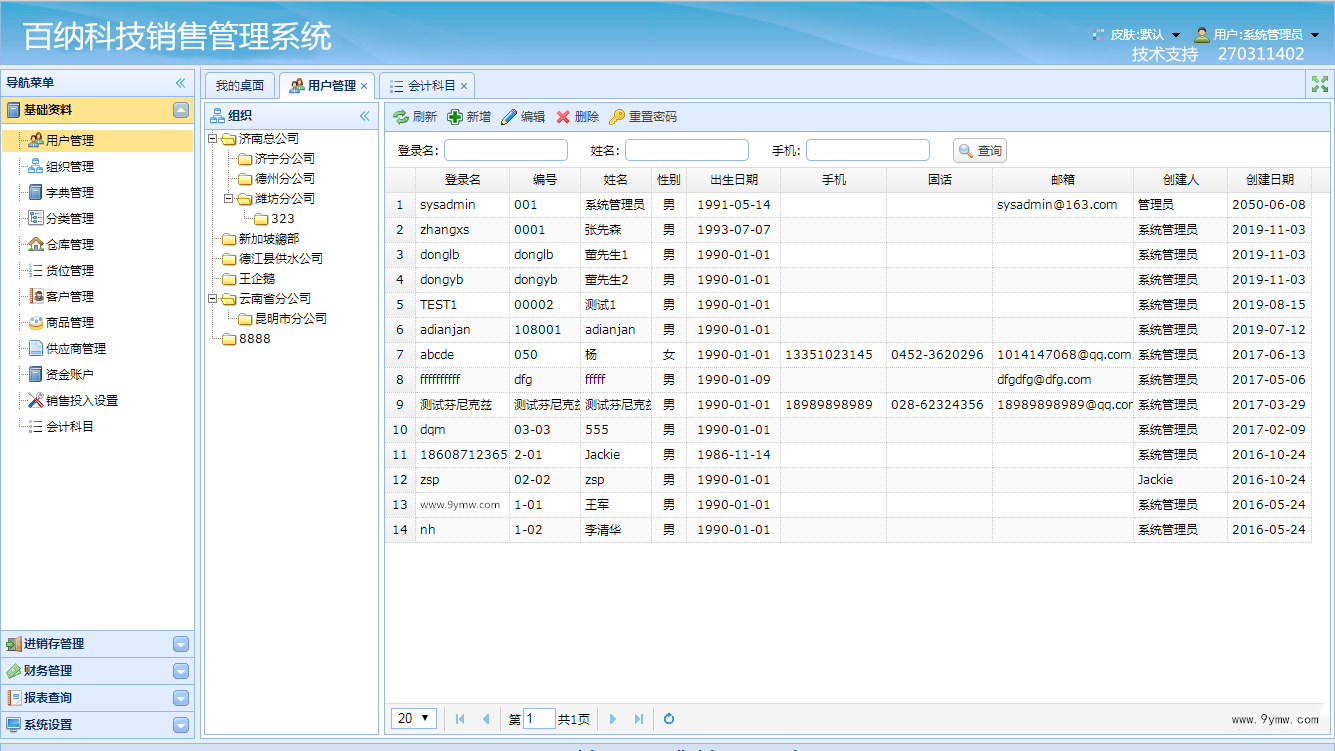
Task: Select the row for 李清华
Action: (849, 530)
